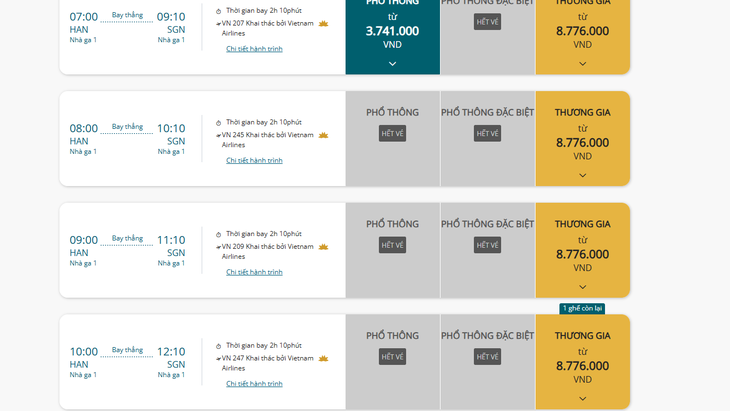Click the 08:00 departure time
This screenshot has width=730, height=411.
point(84,128)
